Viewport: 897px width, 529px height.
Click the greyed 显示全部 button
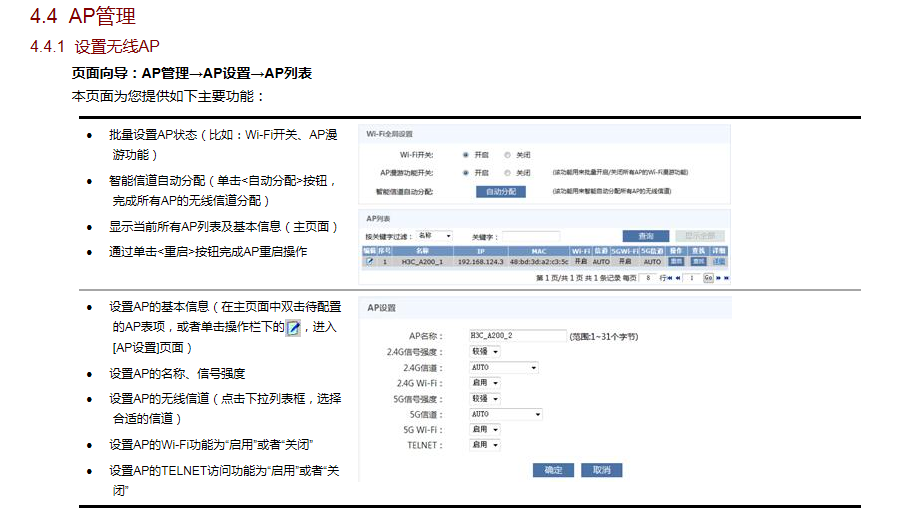click(x=700, y=236)
